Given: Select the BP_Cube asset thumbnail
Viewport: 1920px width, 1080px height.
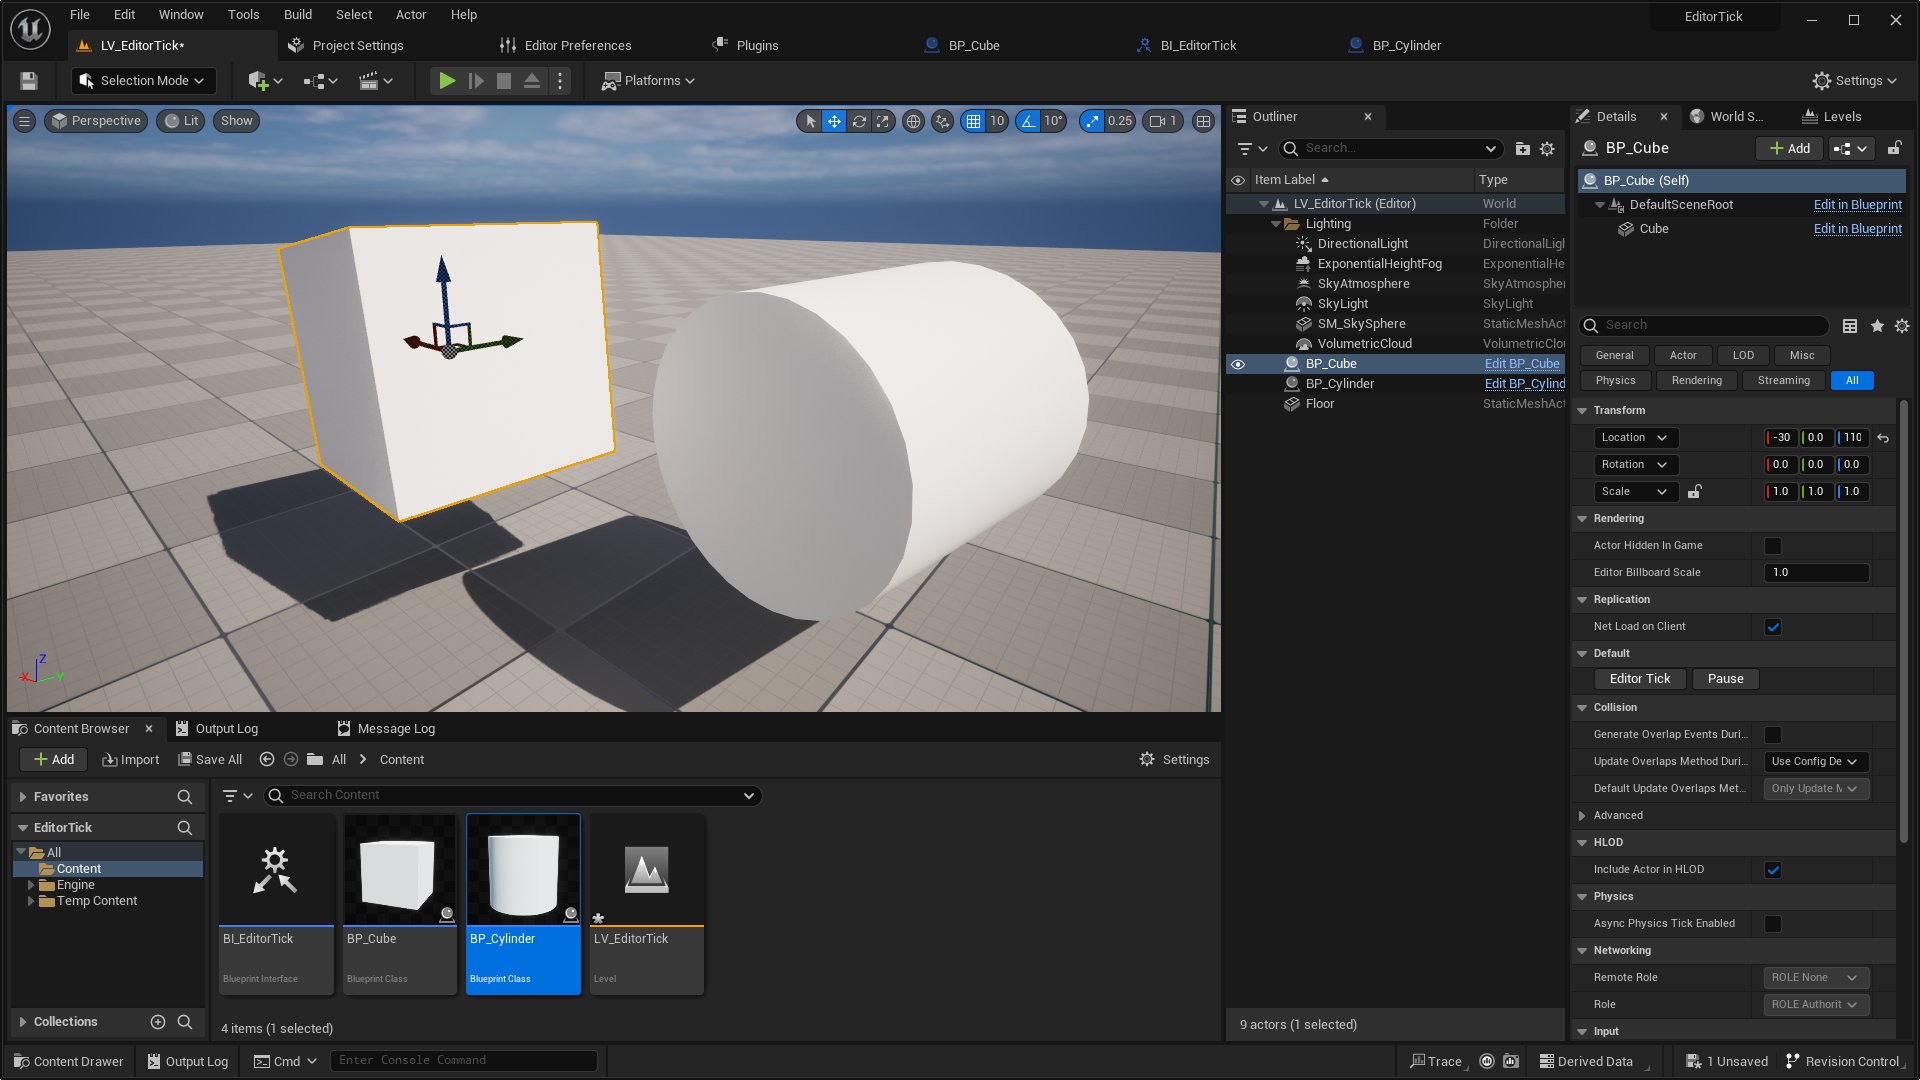Looking at the screenshot, I should coord(400,870).
